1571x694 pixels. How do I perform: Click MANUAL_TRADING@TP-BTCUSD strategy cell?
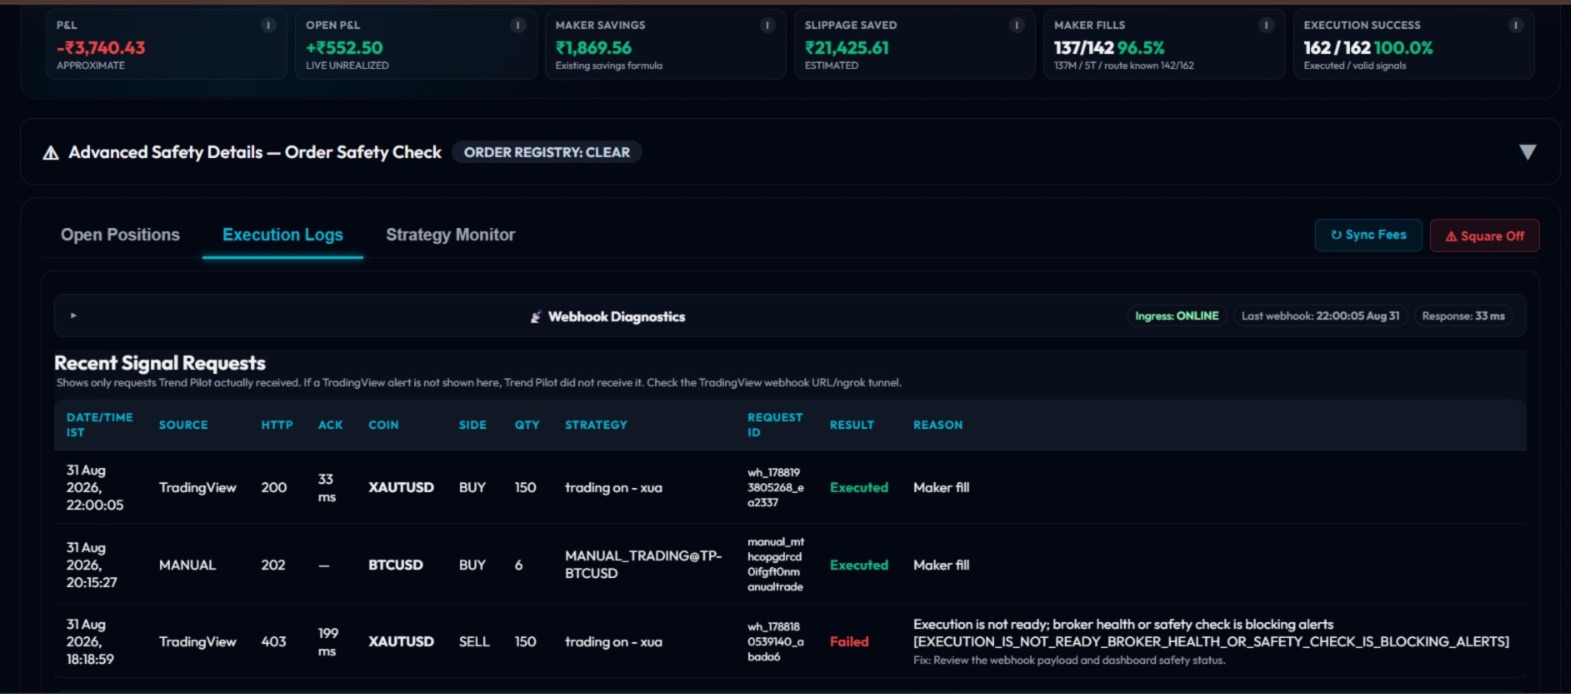(643, 565)
